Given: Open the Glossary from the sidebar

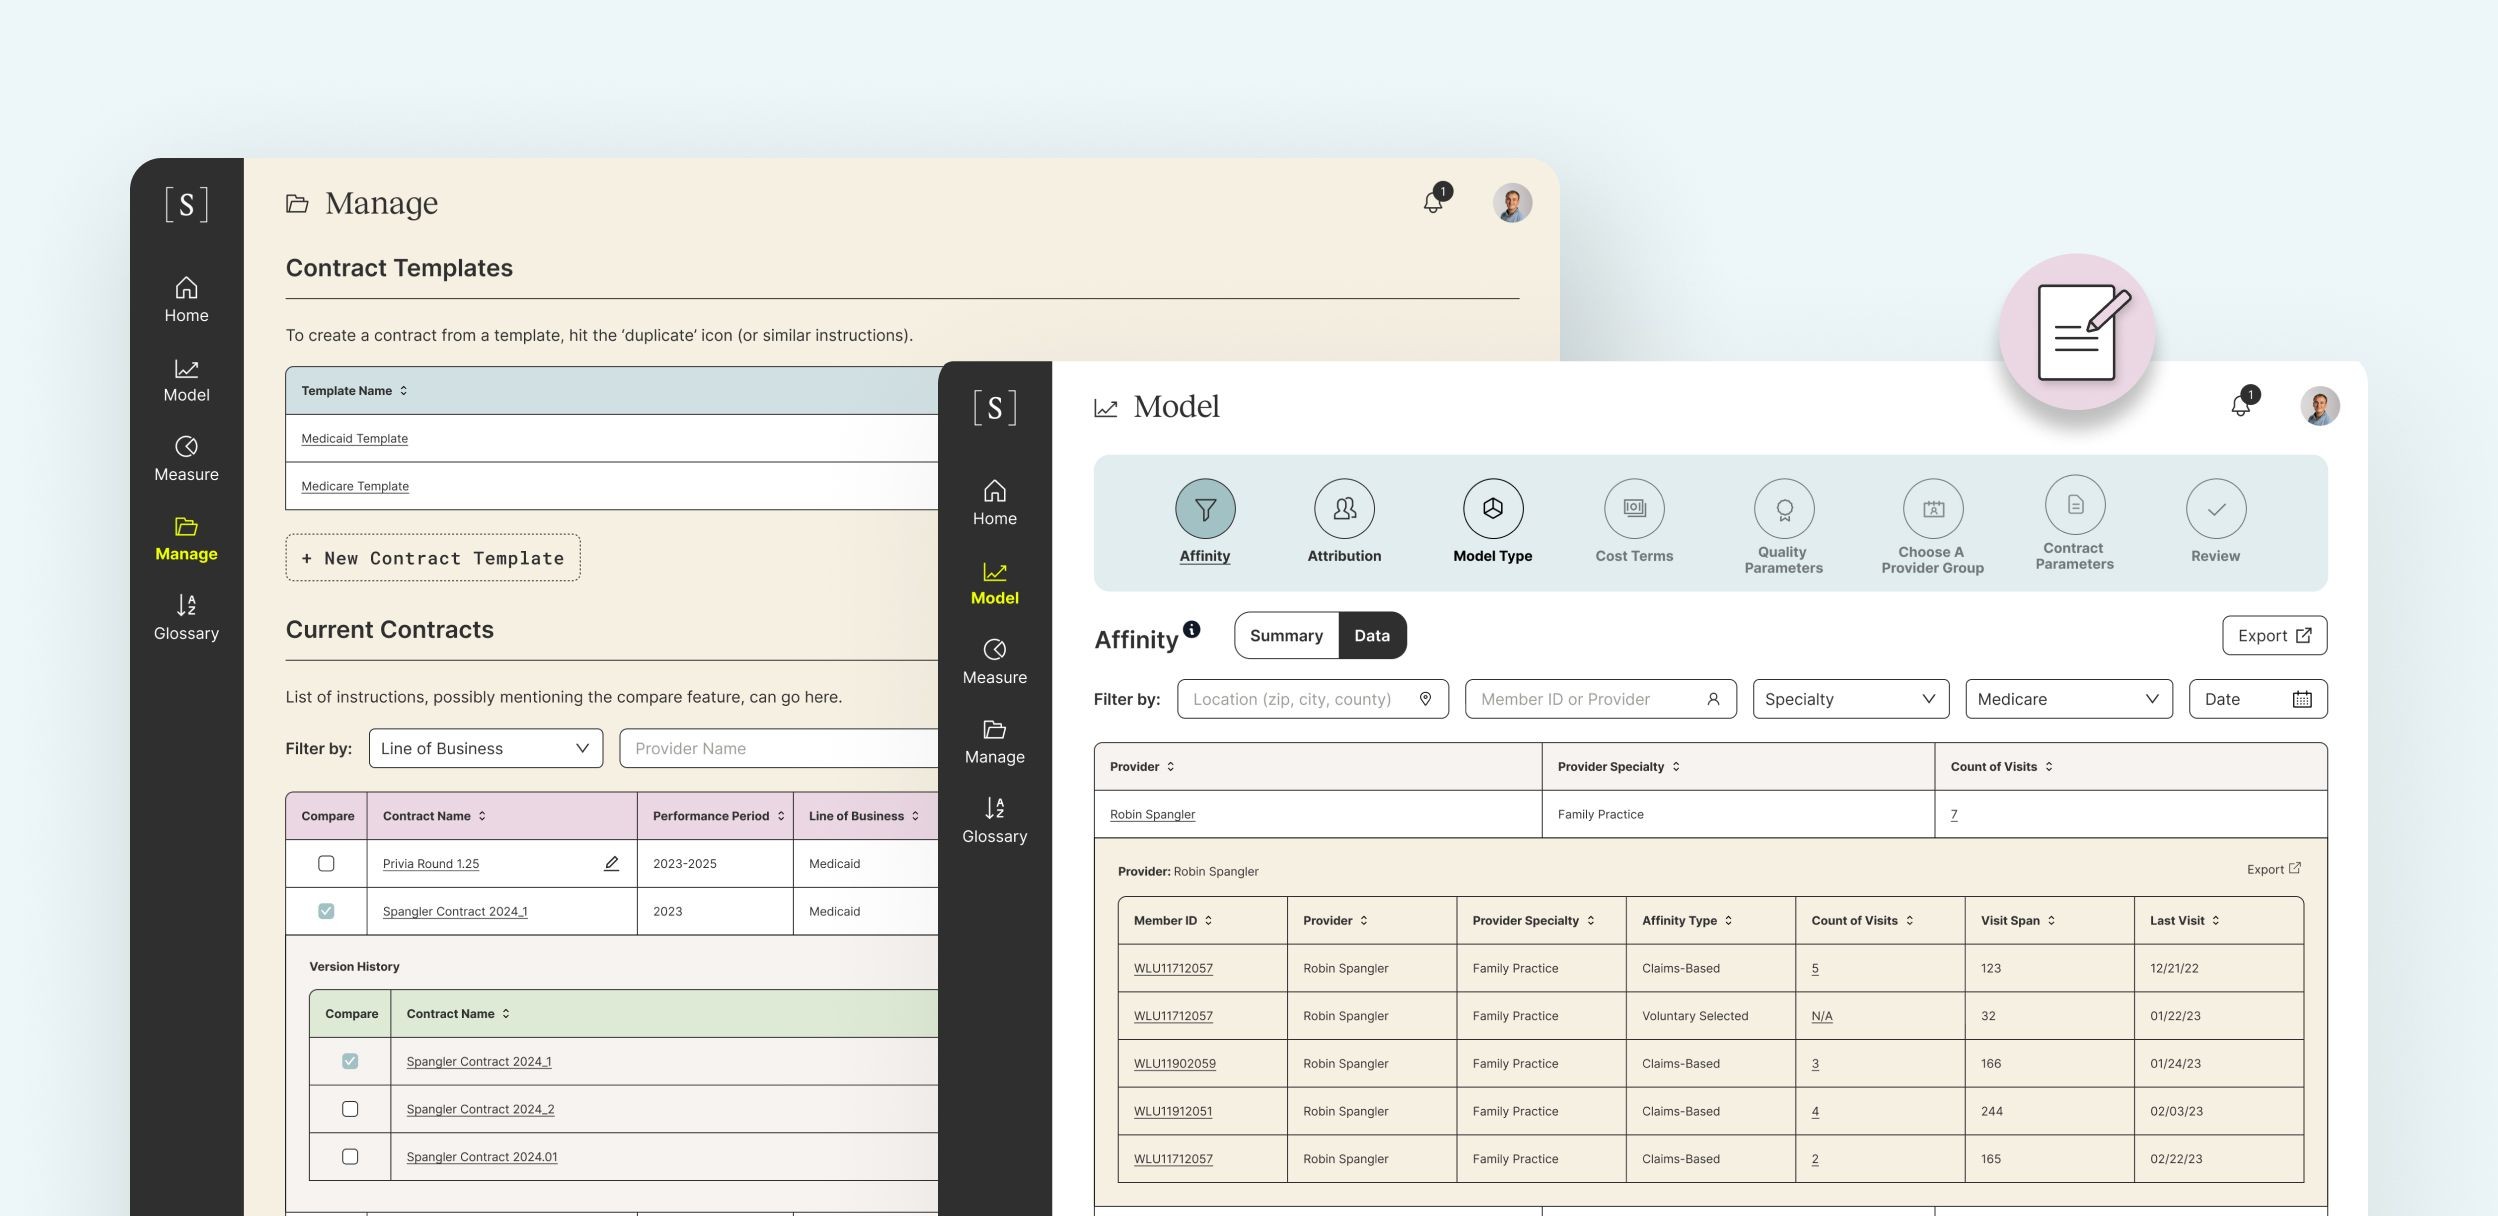Looking at the screenshot, I should tap(995, 820).
